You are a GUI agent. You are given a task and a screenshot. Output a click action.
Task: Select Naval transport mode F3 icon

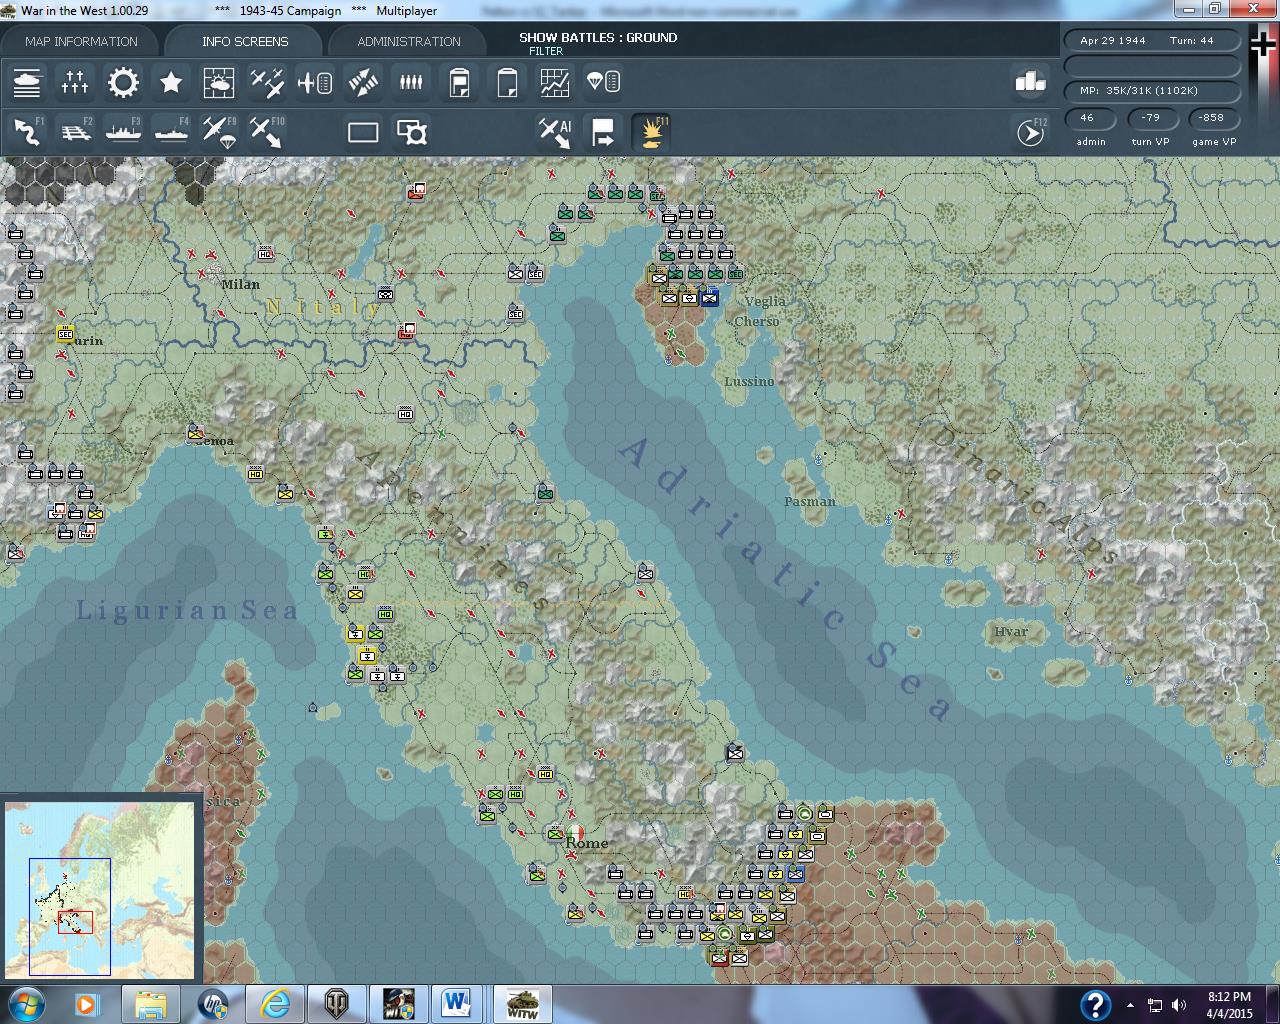(x=123, y=132)
